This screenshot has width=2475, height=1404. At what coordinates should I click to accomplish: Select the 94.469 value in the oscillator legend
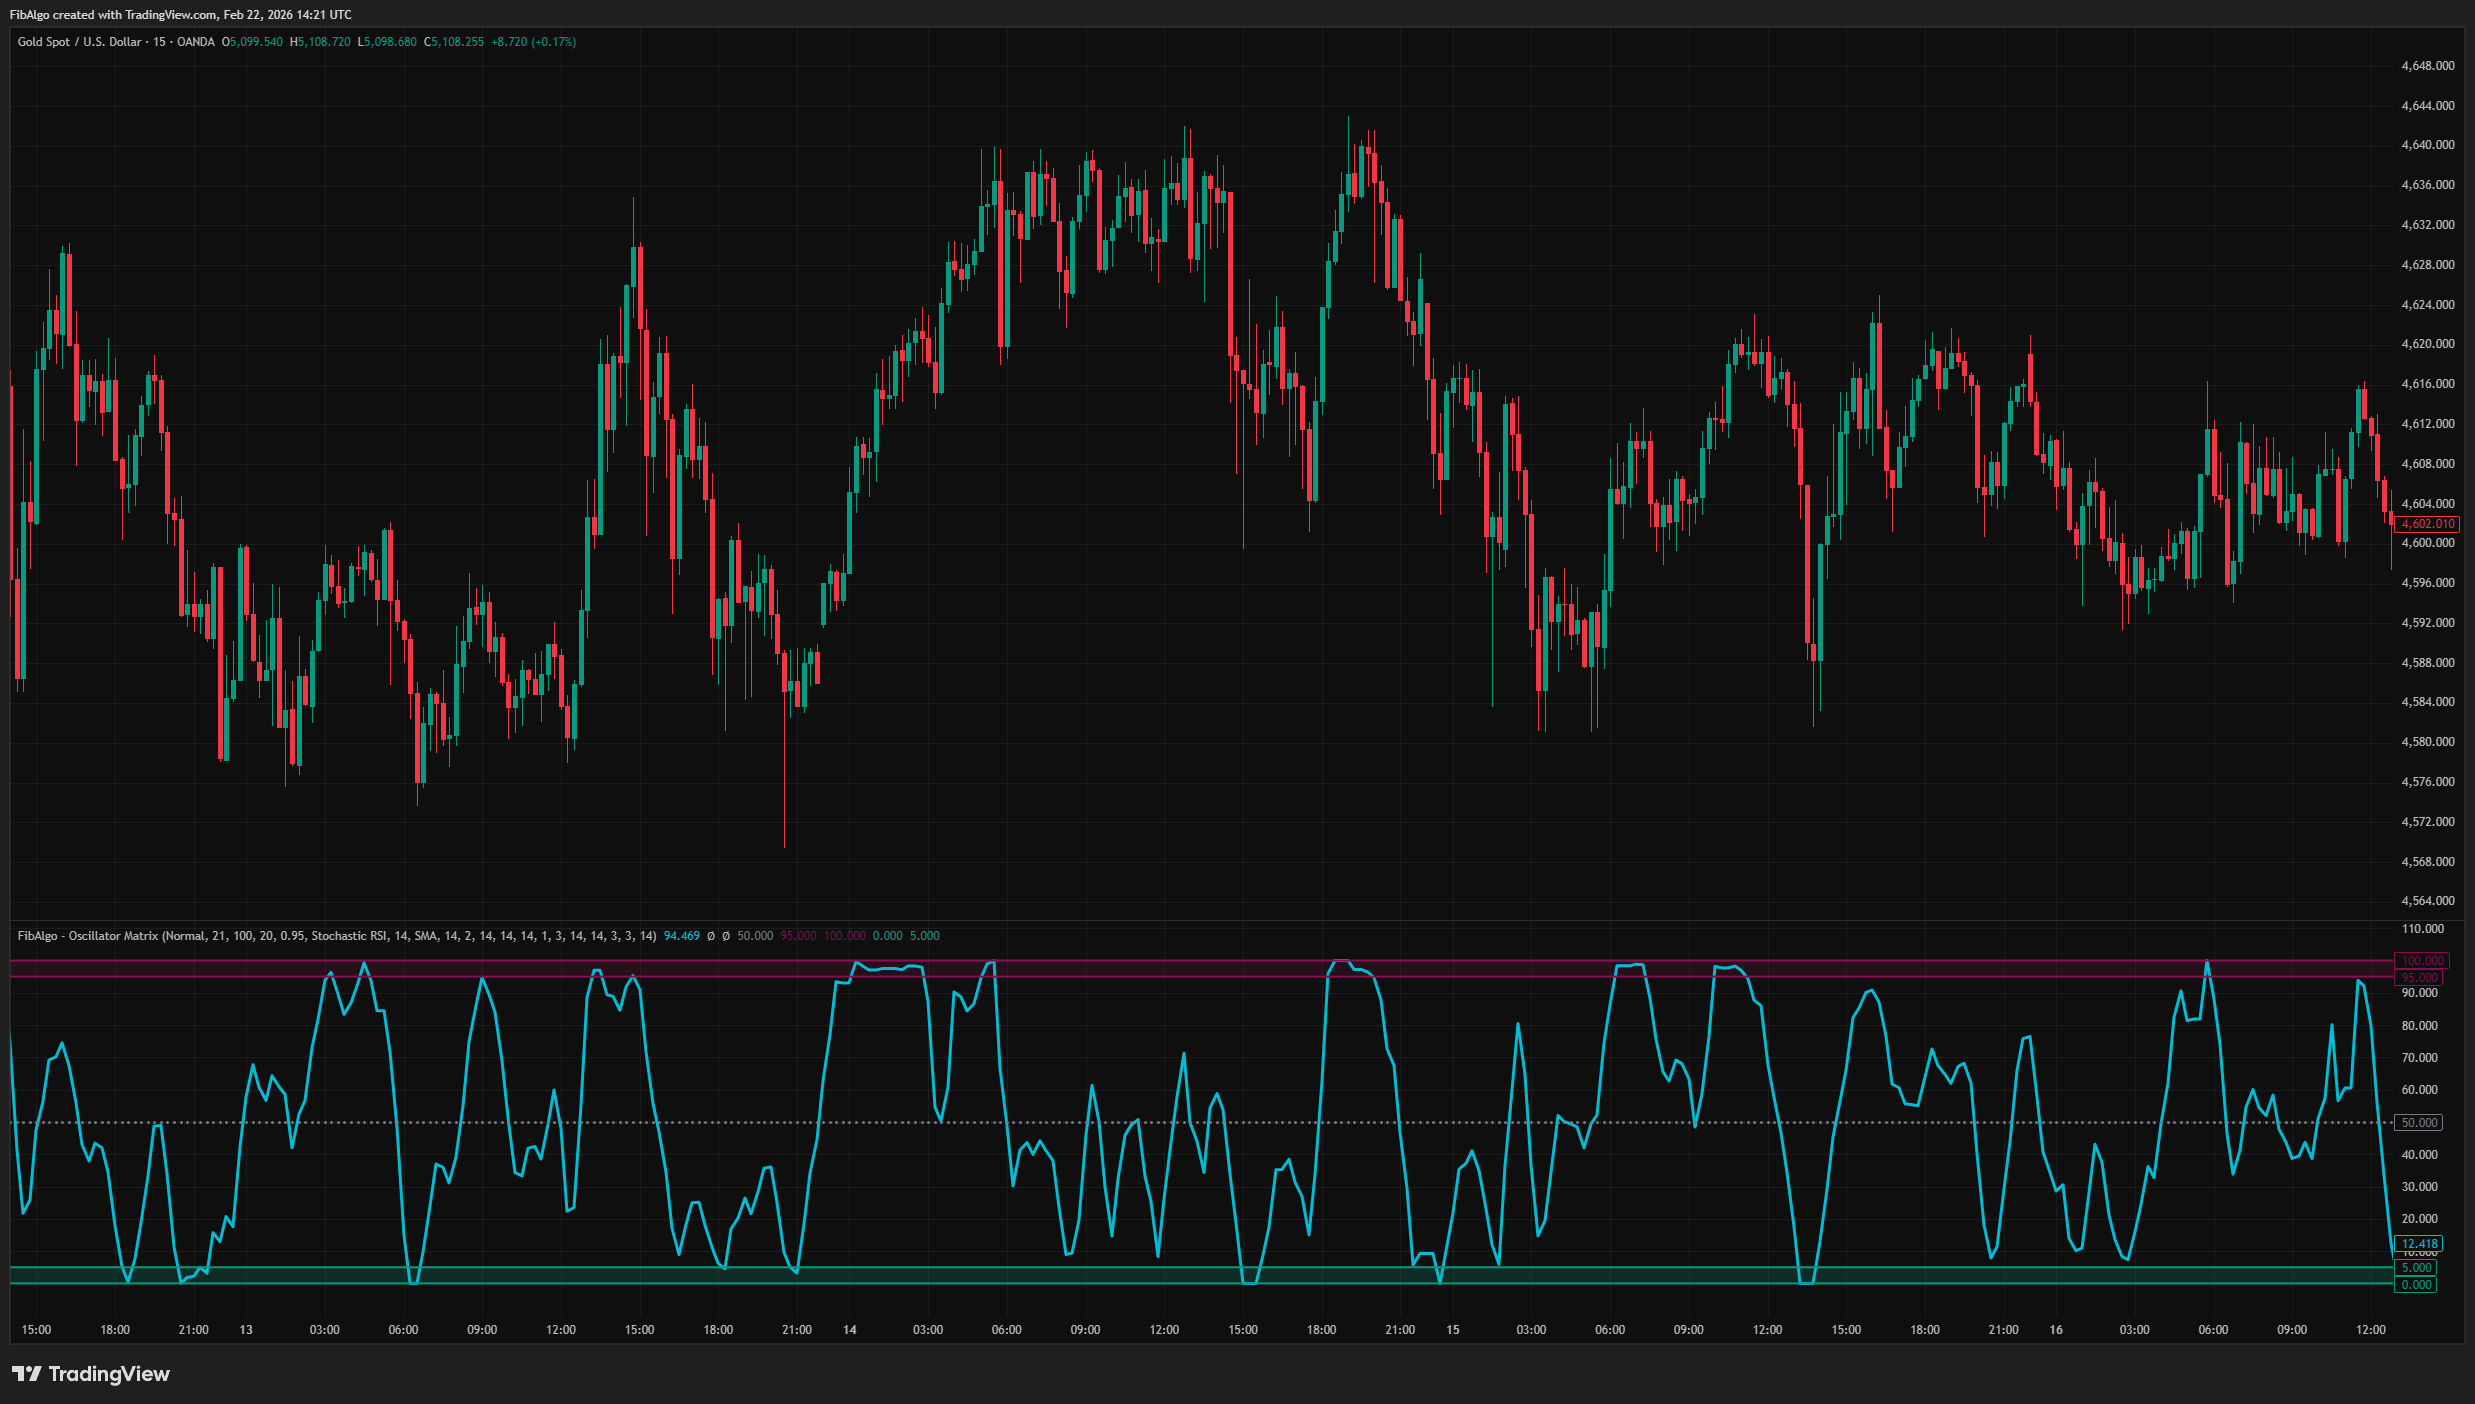click(680, 937)
